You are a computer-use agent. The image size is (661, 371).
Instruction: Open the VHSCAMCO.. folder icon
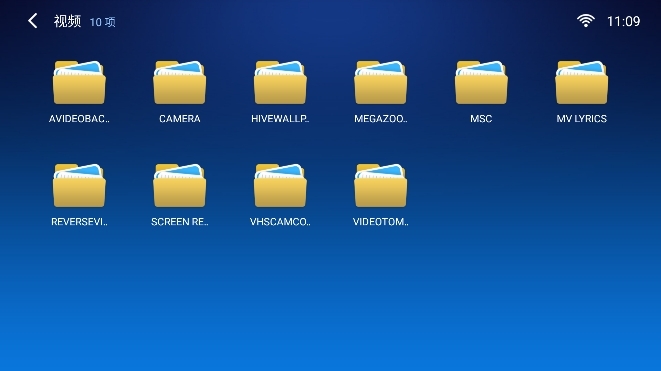coord(280,186)
